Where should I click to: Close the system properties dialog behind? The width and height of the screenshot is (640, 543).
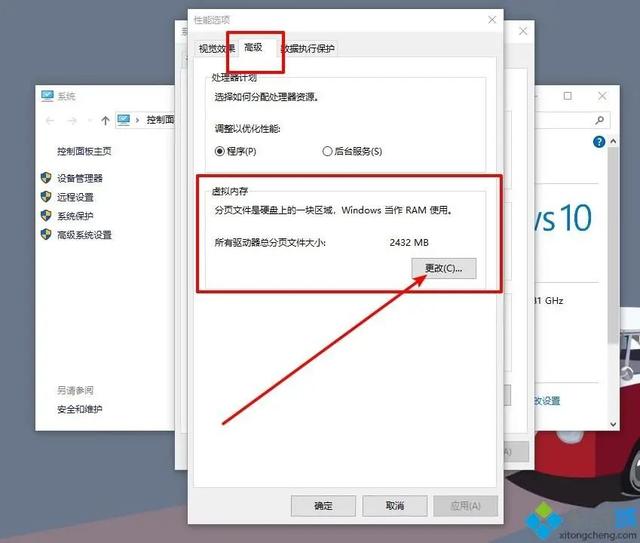coord(523,31)
